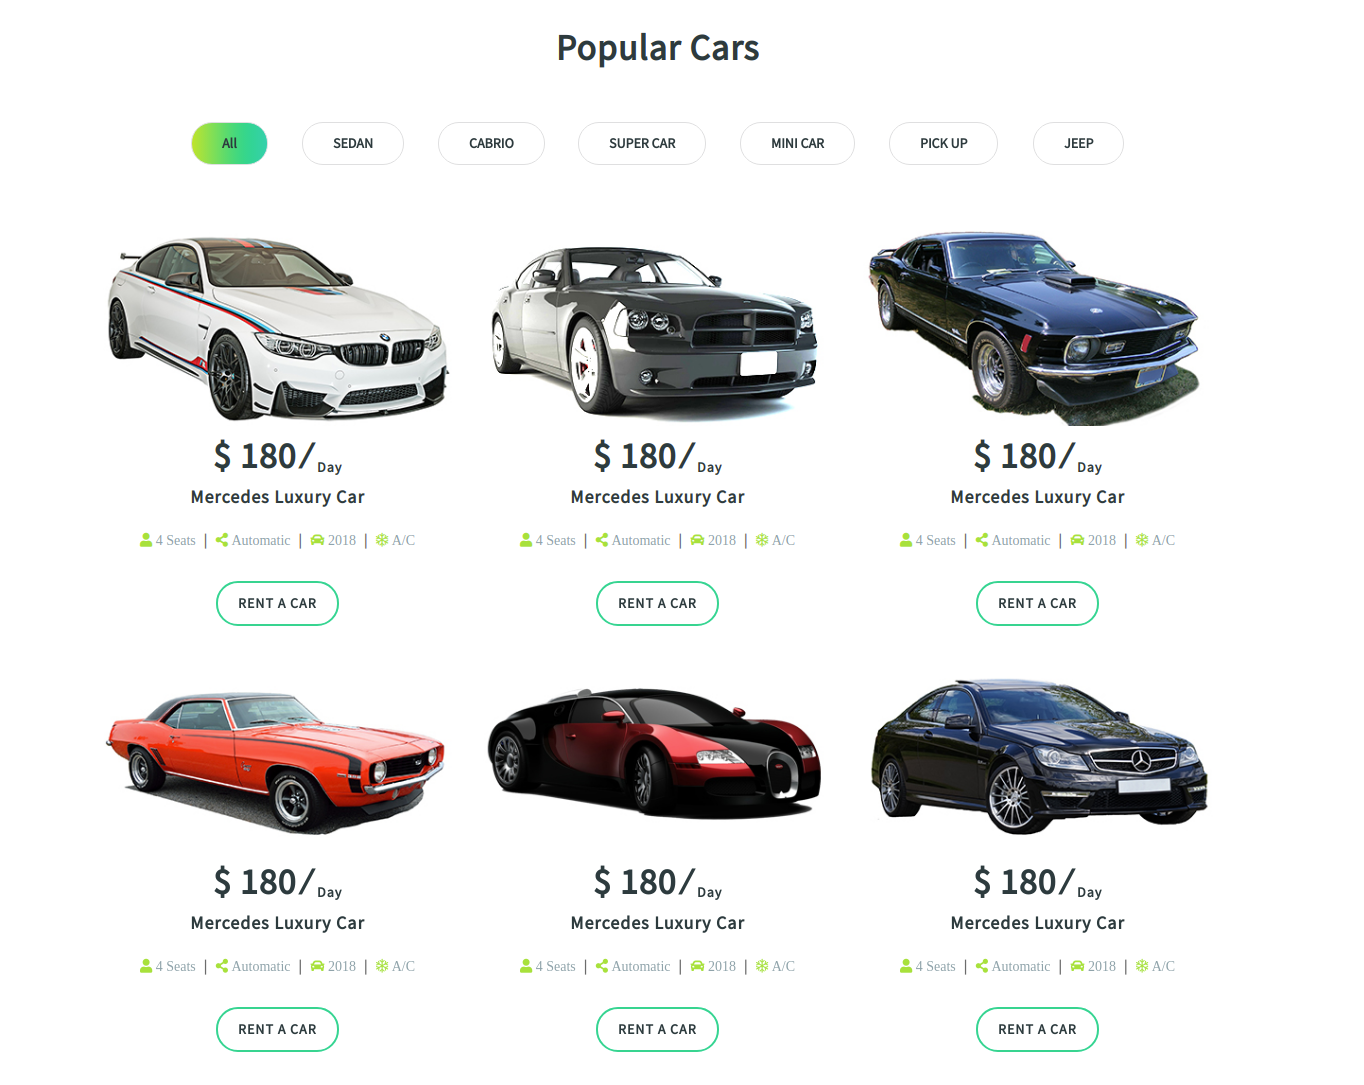Image resolution: width=1364 pixels, height=1085 pixels.
Task: Click the Automatic share icon under black Mercedes
Action: pyautogui.click(x=982, y=966)
